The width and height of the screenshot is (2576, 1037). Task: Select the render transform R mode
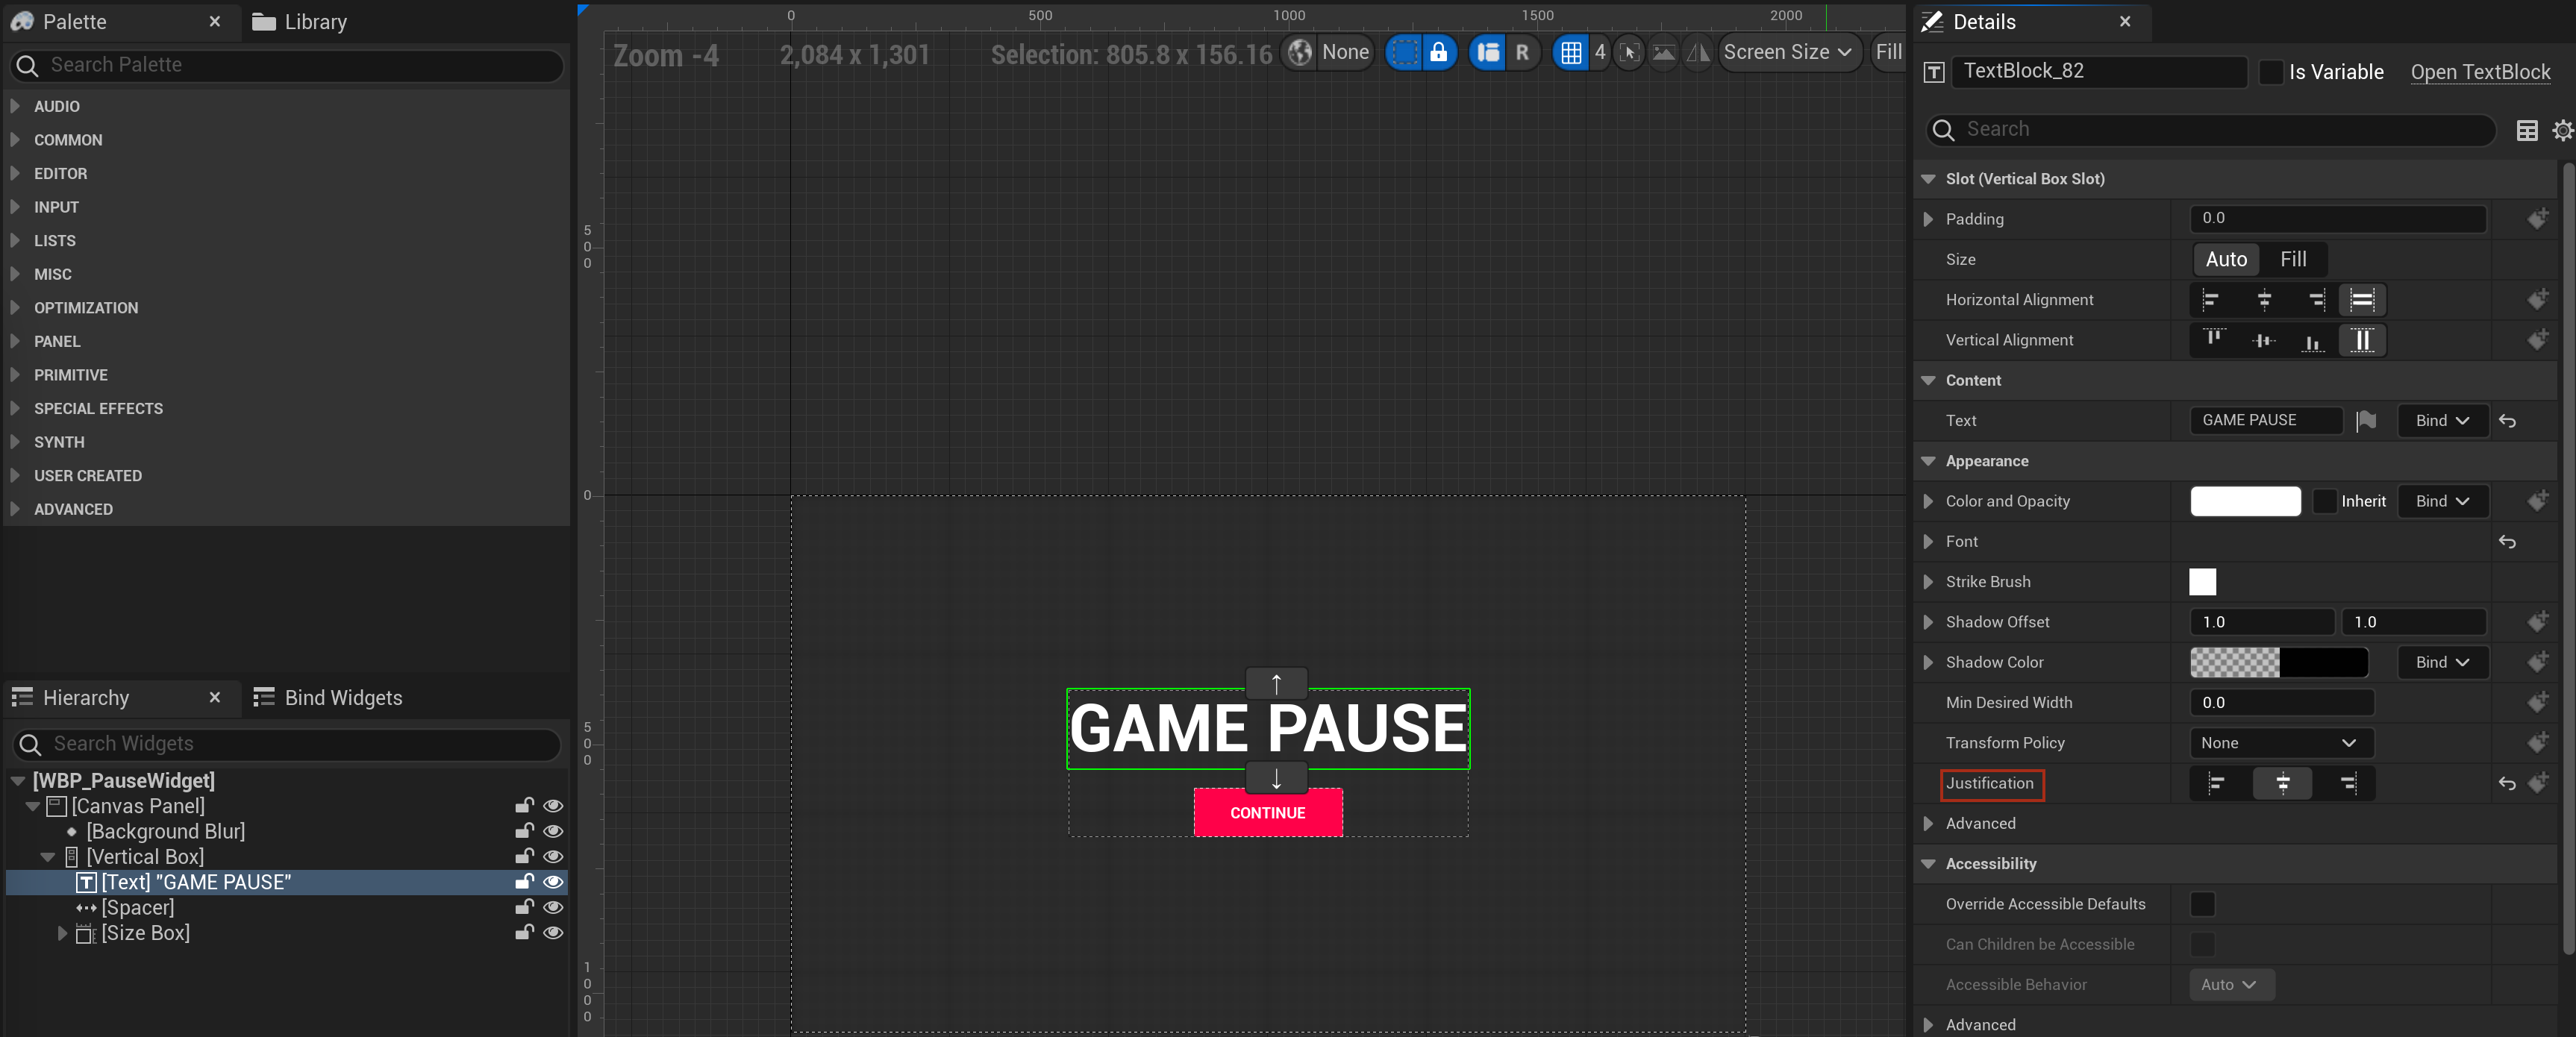tap(1522, 53)
